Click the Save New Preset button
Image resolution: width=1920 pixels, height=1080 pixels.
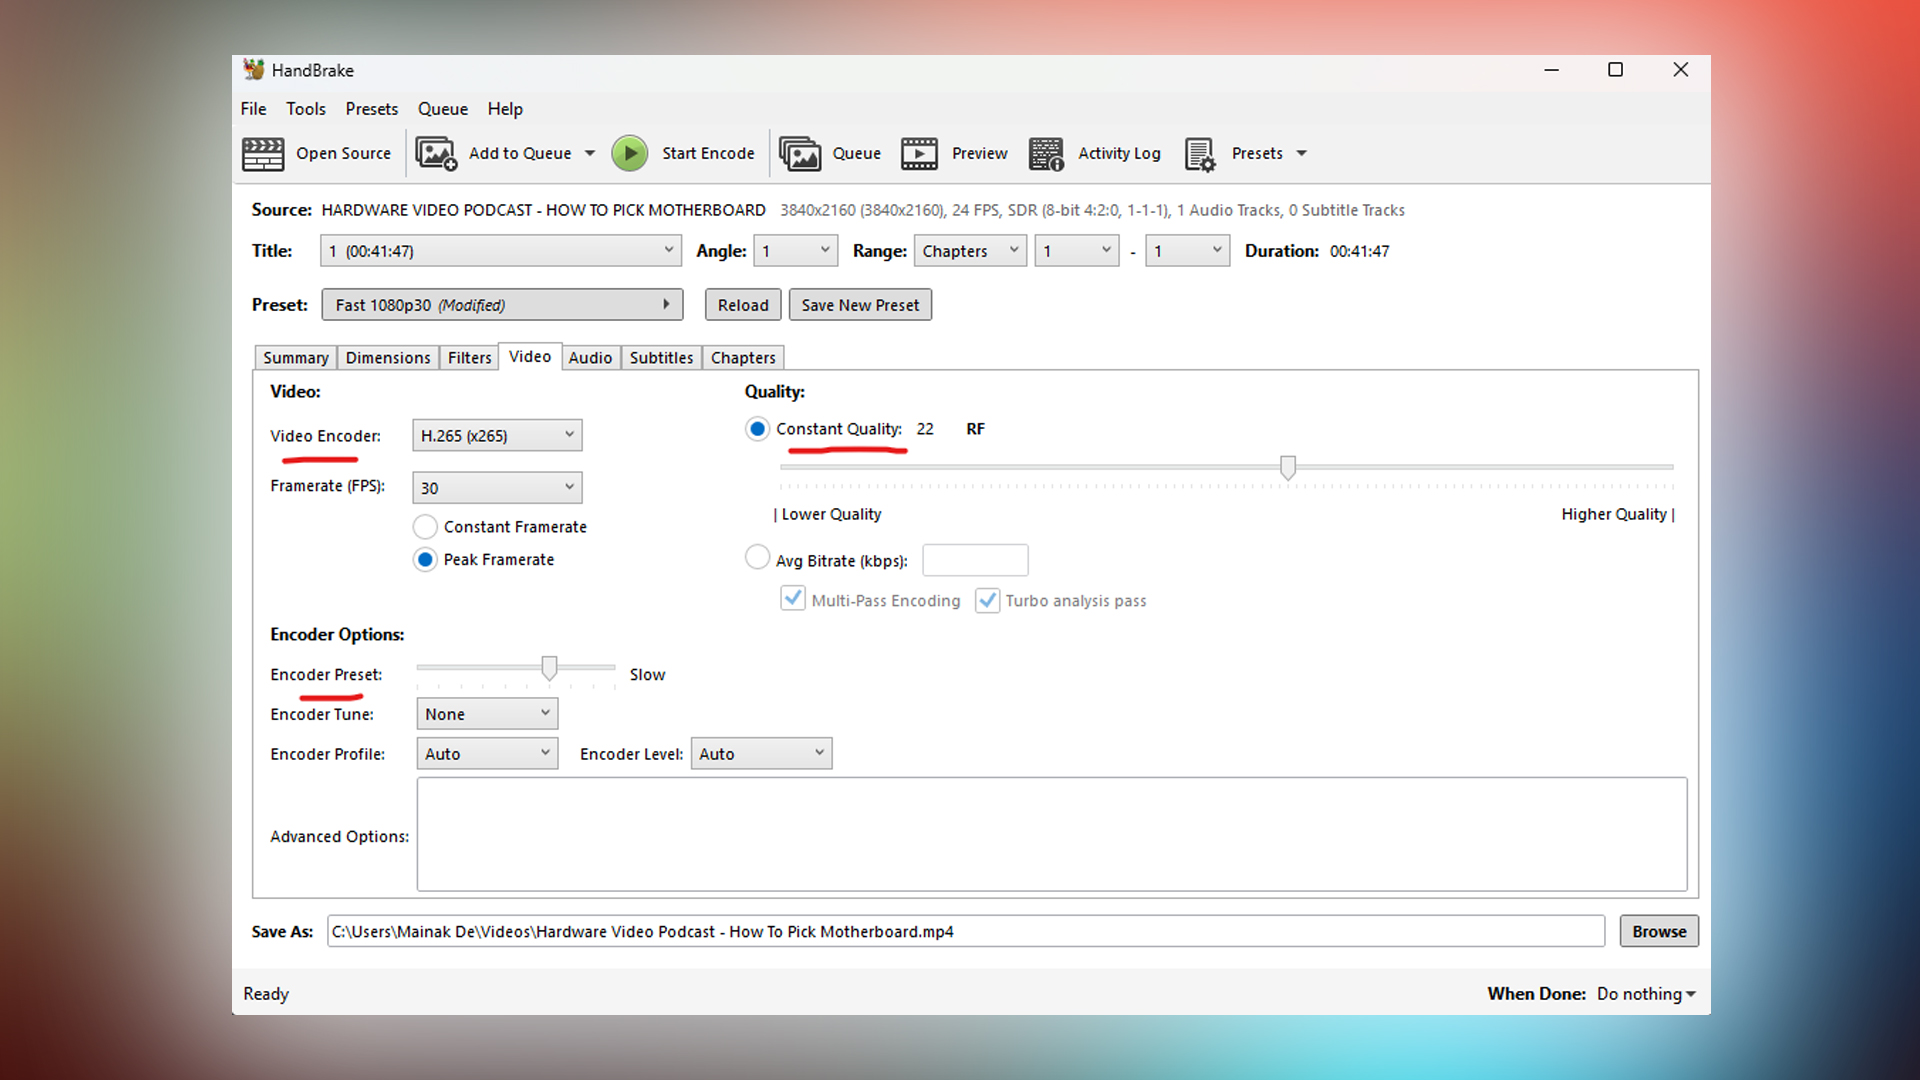[860, 305]
